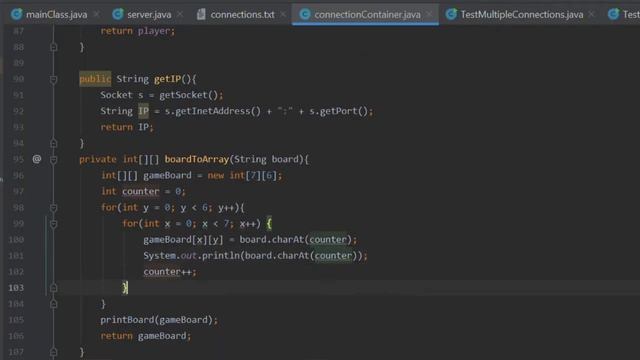Screen dimensions: 640x360
Task: Click 'return IP;' statement
Action: point(127,127)
